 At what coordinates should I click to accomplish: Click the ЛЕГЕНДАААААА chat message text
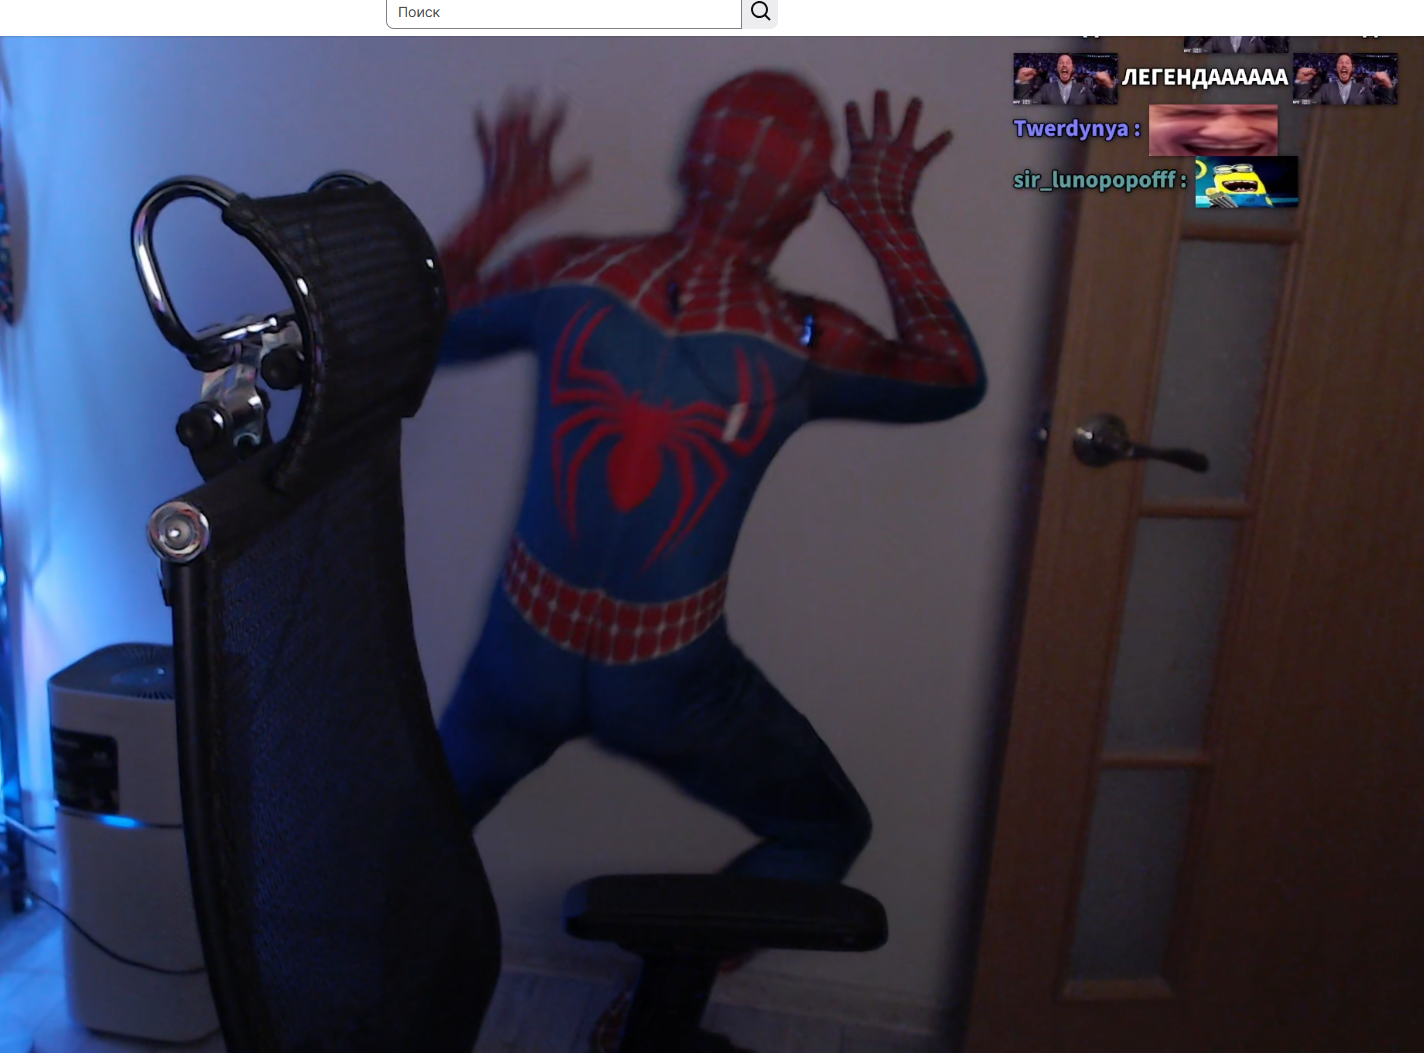point(1205,78)
